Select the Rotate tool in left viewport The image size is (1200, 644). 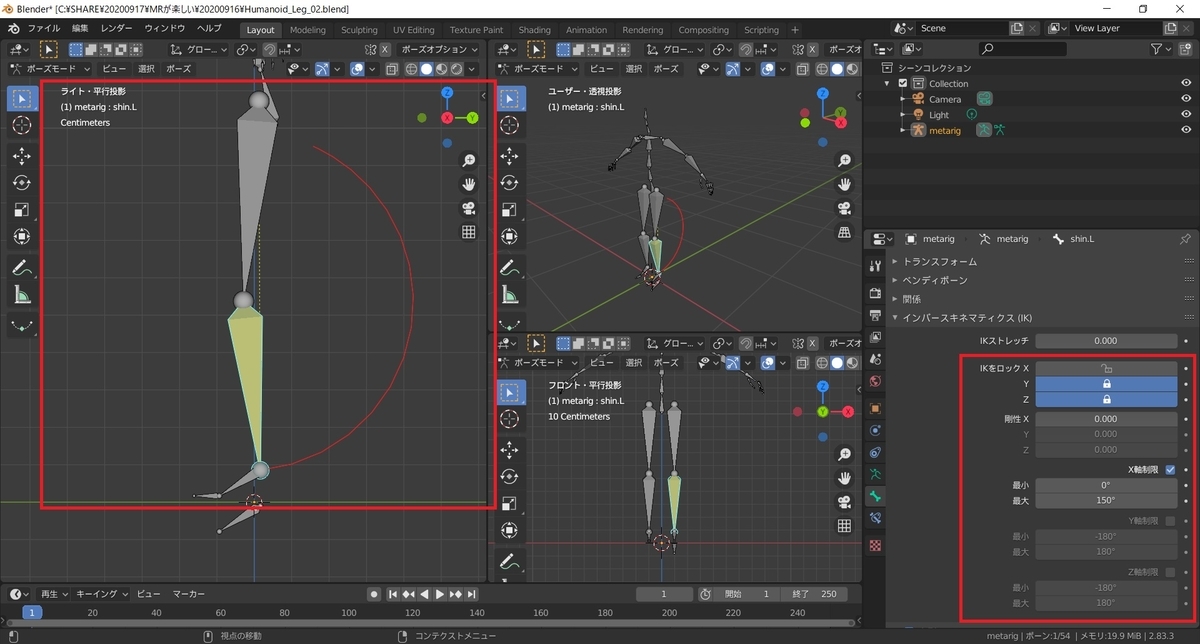coord(22,183)
